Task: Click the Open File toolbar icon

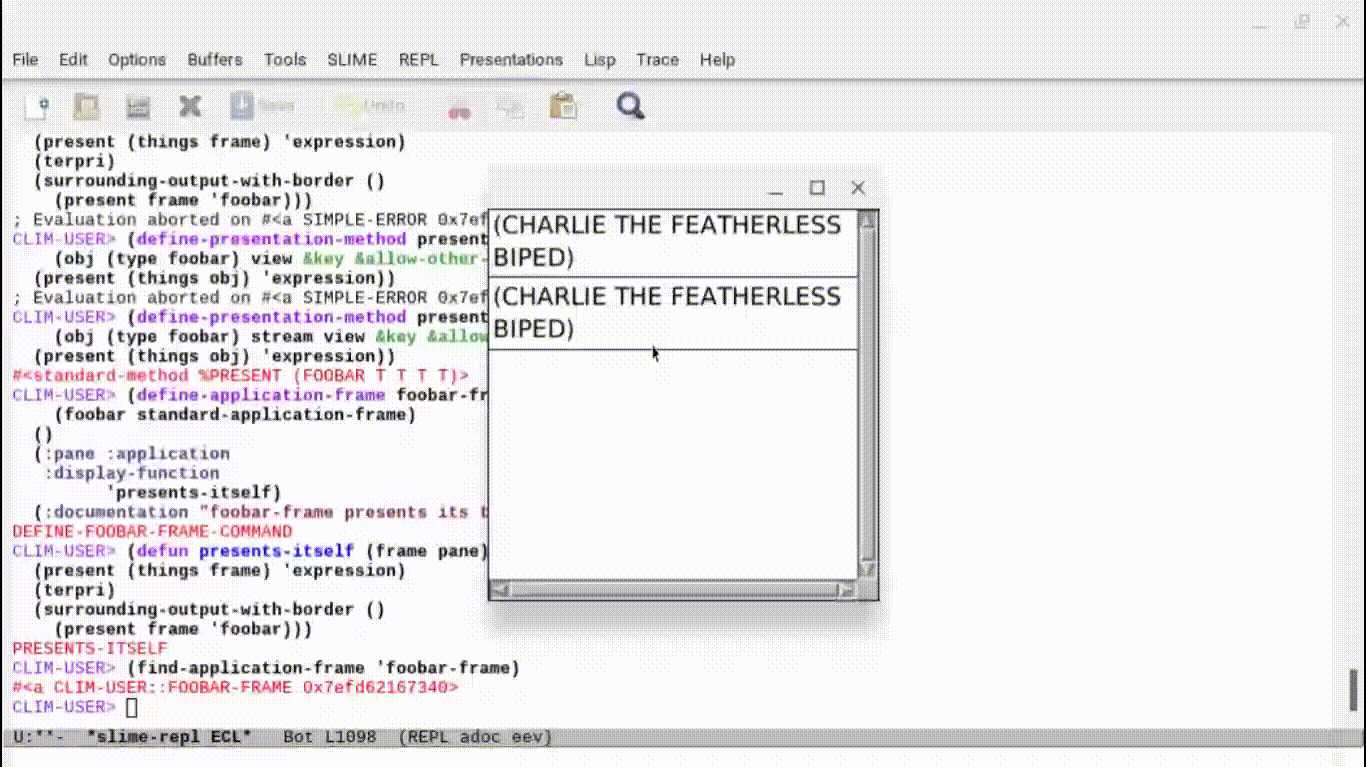Action: pos(88,106)
